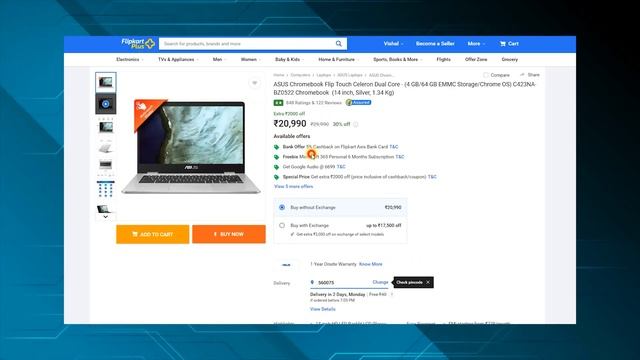The height and width of the screenshot is (360, 640).
Task: Click the Bank Offer tag icon
Action: 277,147
